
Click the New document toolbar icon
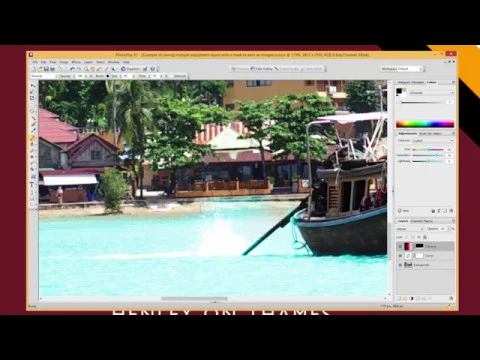34,69
